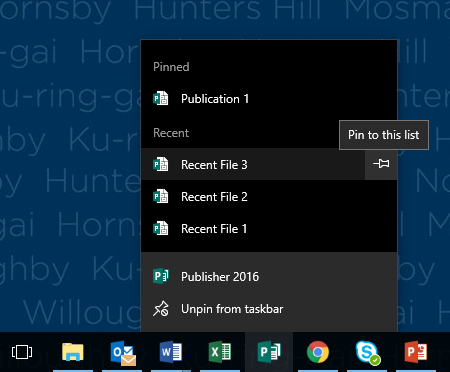Click the Recent File 1 publisher icon
450x372 pixels.
161,229
